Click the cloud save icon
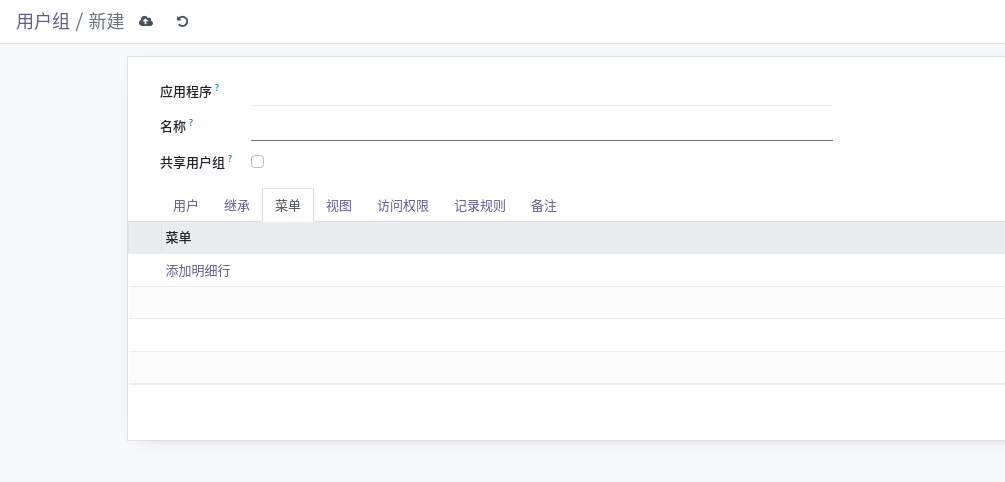 point(146,21)
